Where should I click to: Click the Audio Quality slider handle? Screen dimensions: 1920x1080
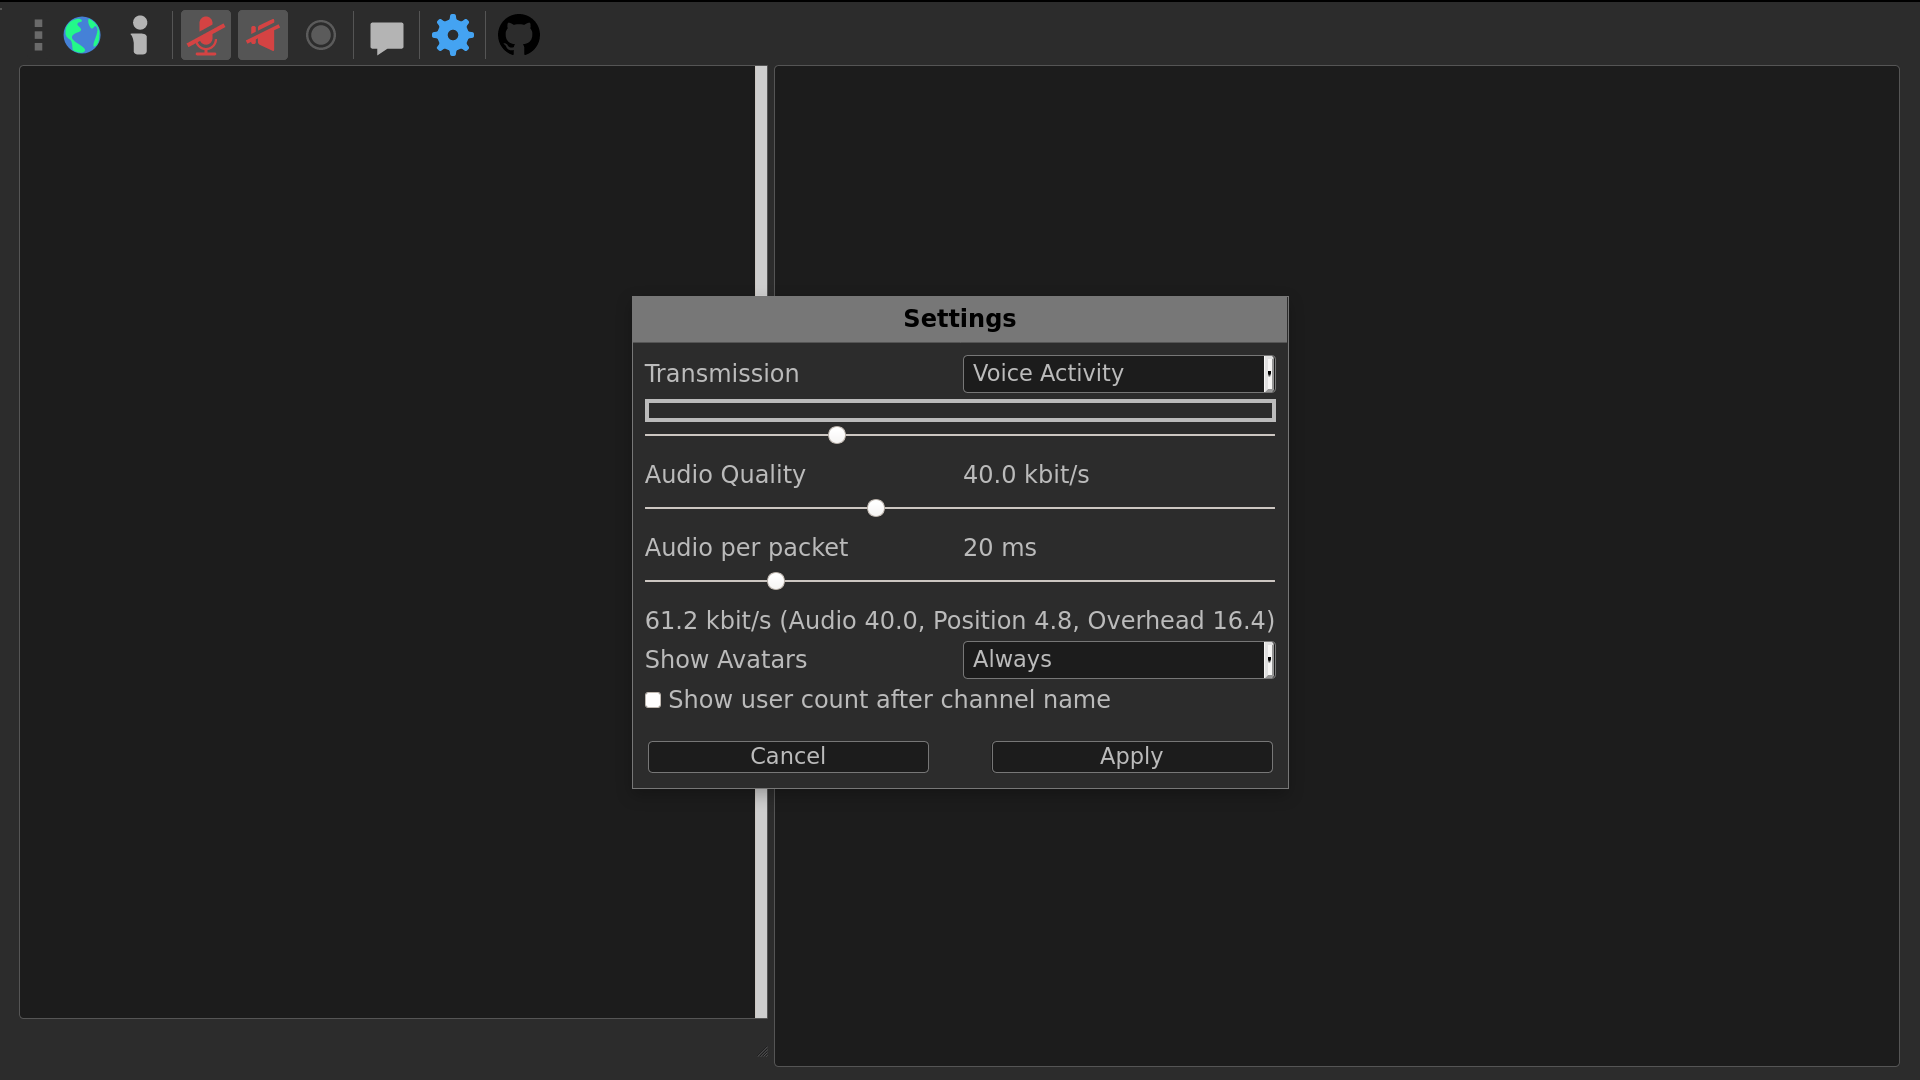click(876, 508)
